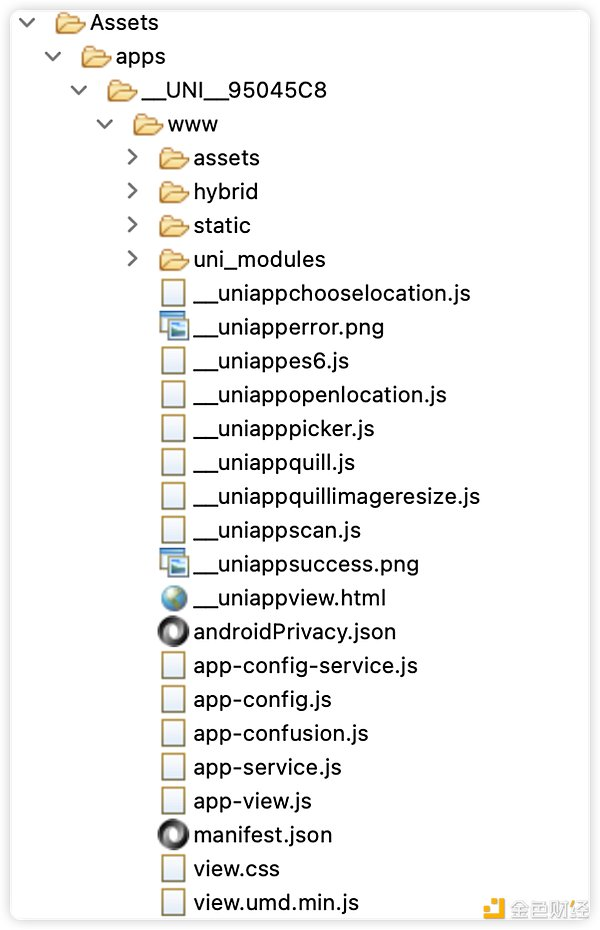
Task: Expand the static folder
Action: [x=133, y=225]
